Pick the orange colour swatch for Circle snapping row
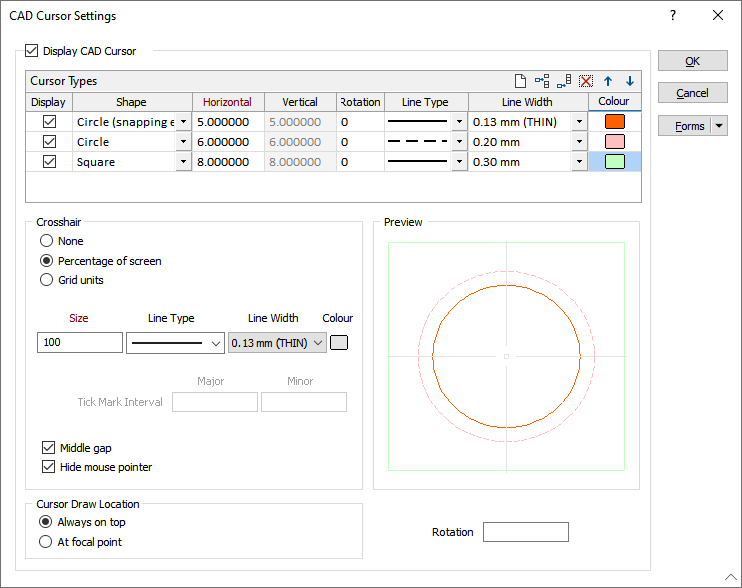The image size is (742, 588). (614, 122)
